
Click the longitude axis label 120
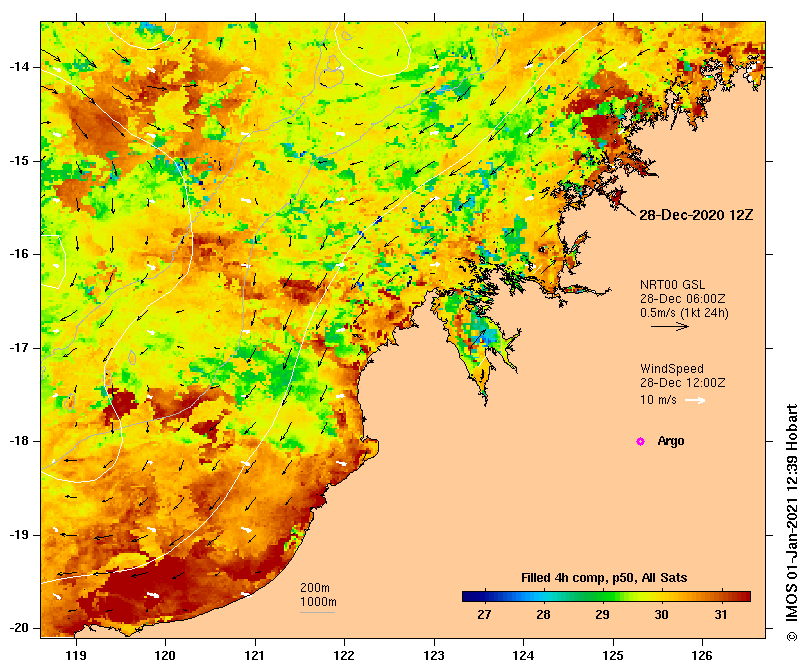pos(165,655)
